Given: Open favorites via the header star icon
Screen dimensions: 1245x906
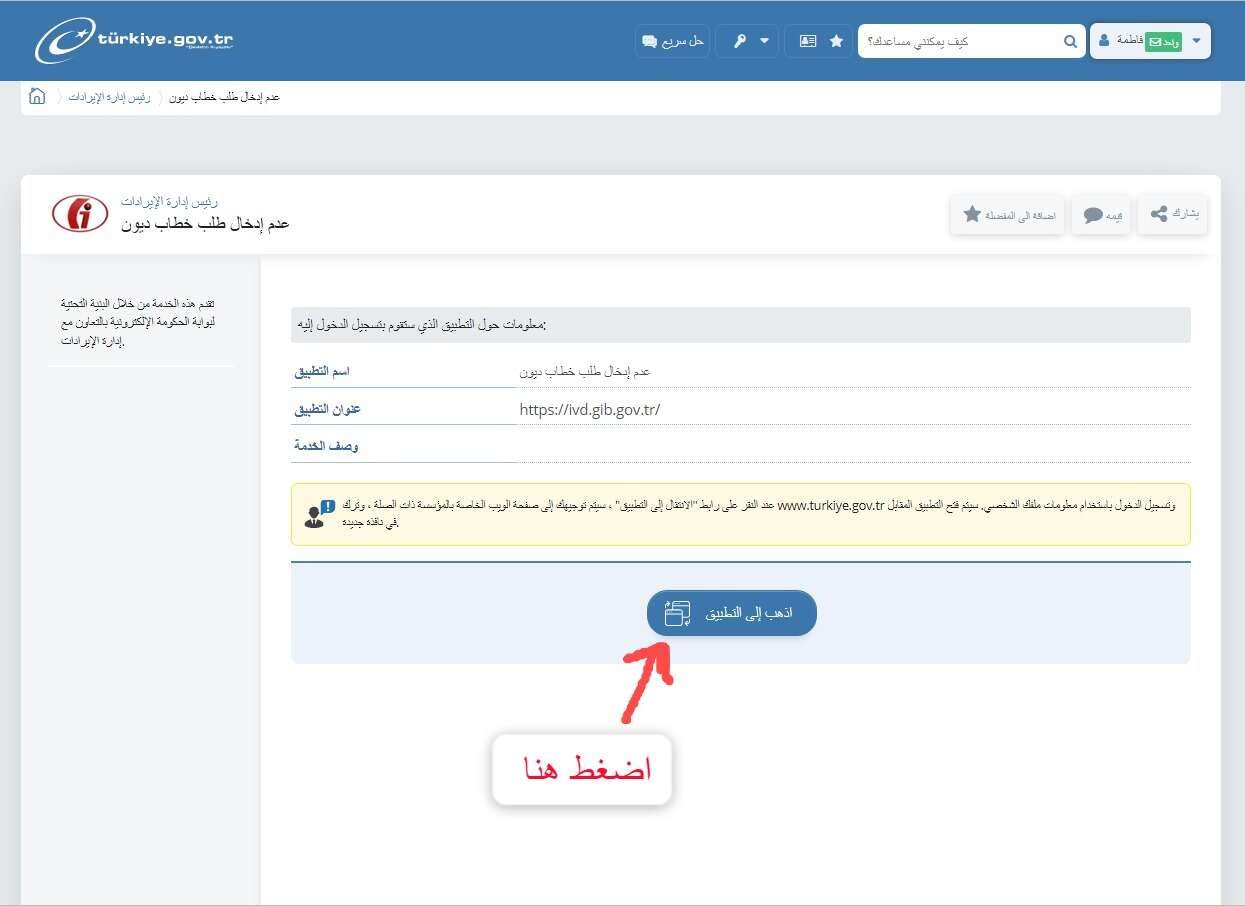Looking at the screenshot, I should tap(836, 41).
